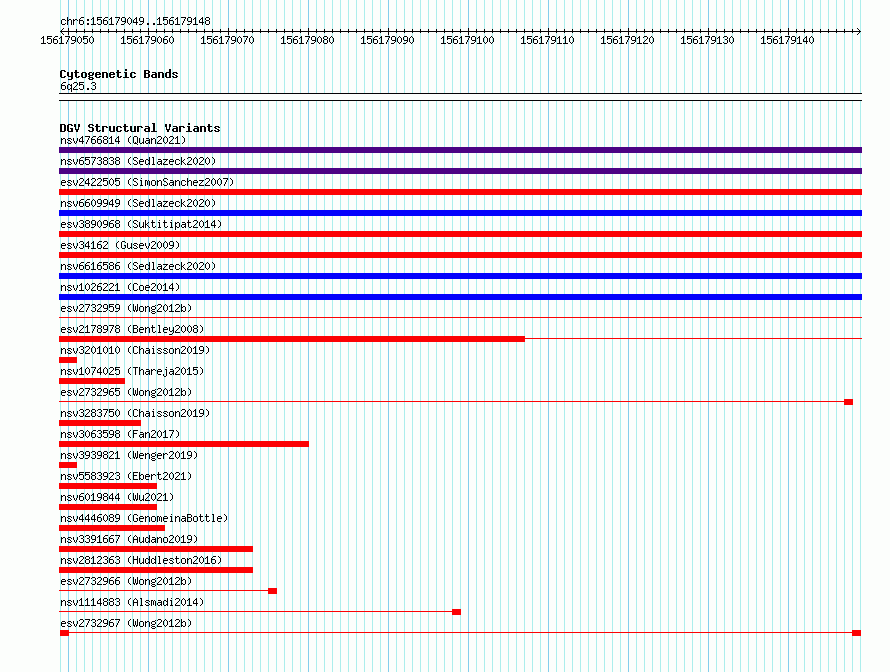
Task: Open esv3890968 (Suktitipat2014) label
Action: [141, 224]
